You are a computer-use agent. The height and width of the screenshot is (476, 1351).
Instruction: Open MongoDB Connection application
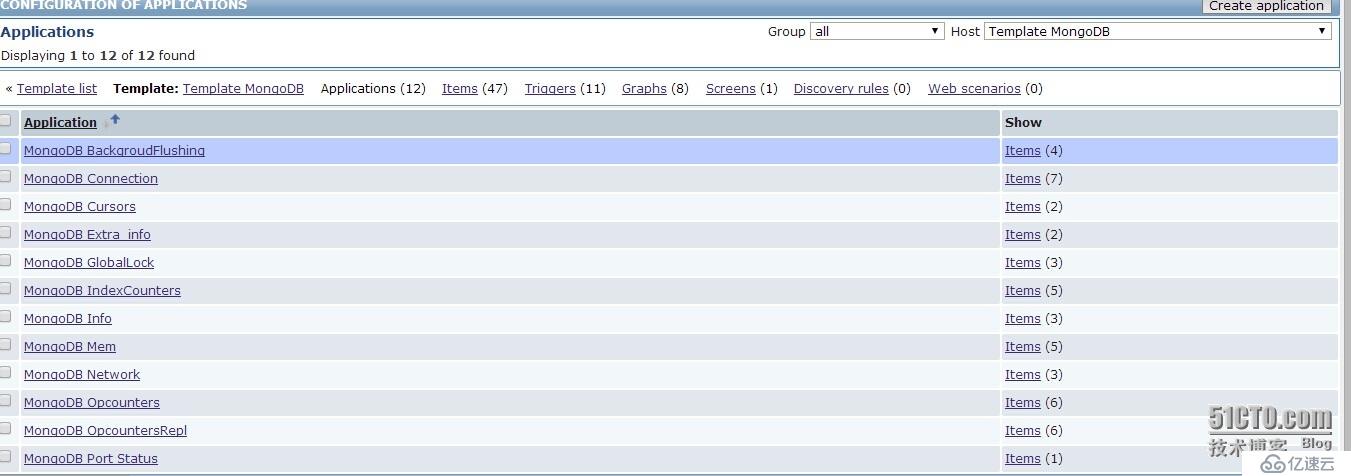point(91,178)
